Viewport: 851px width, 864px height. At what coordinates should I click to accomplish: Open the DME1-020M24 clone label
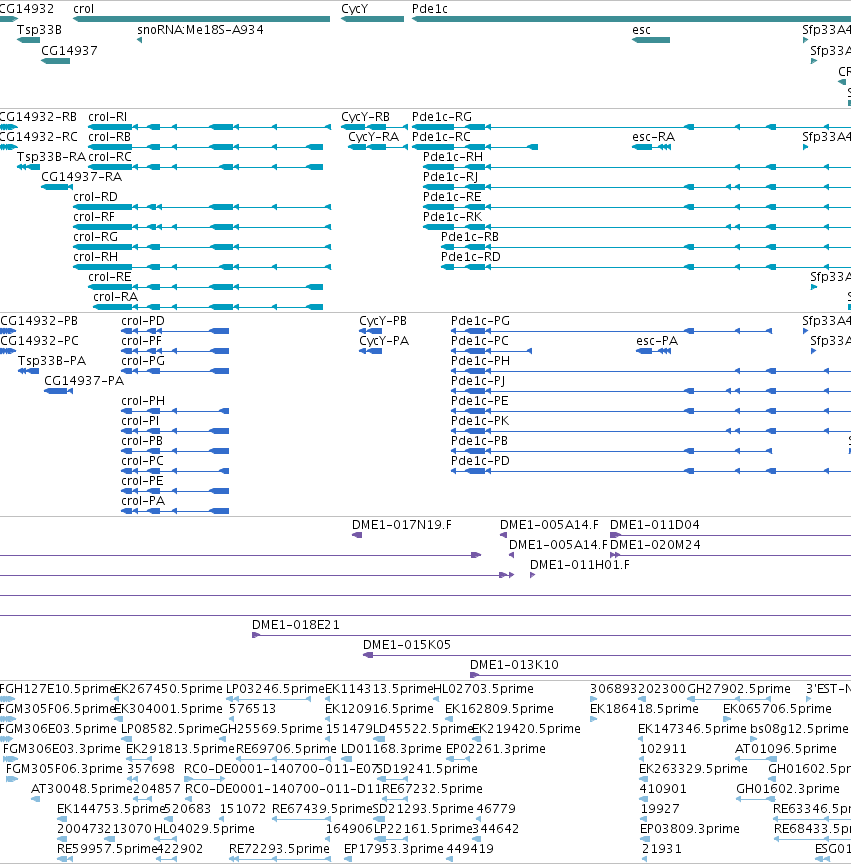click(655, 545)
